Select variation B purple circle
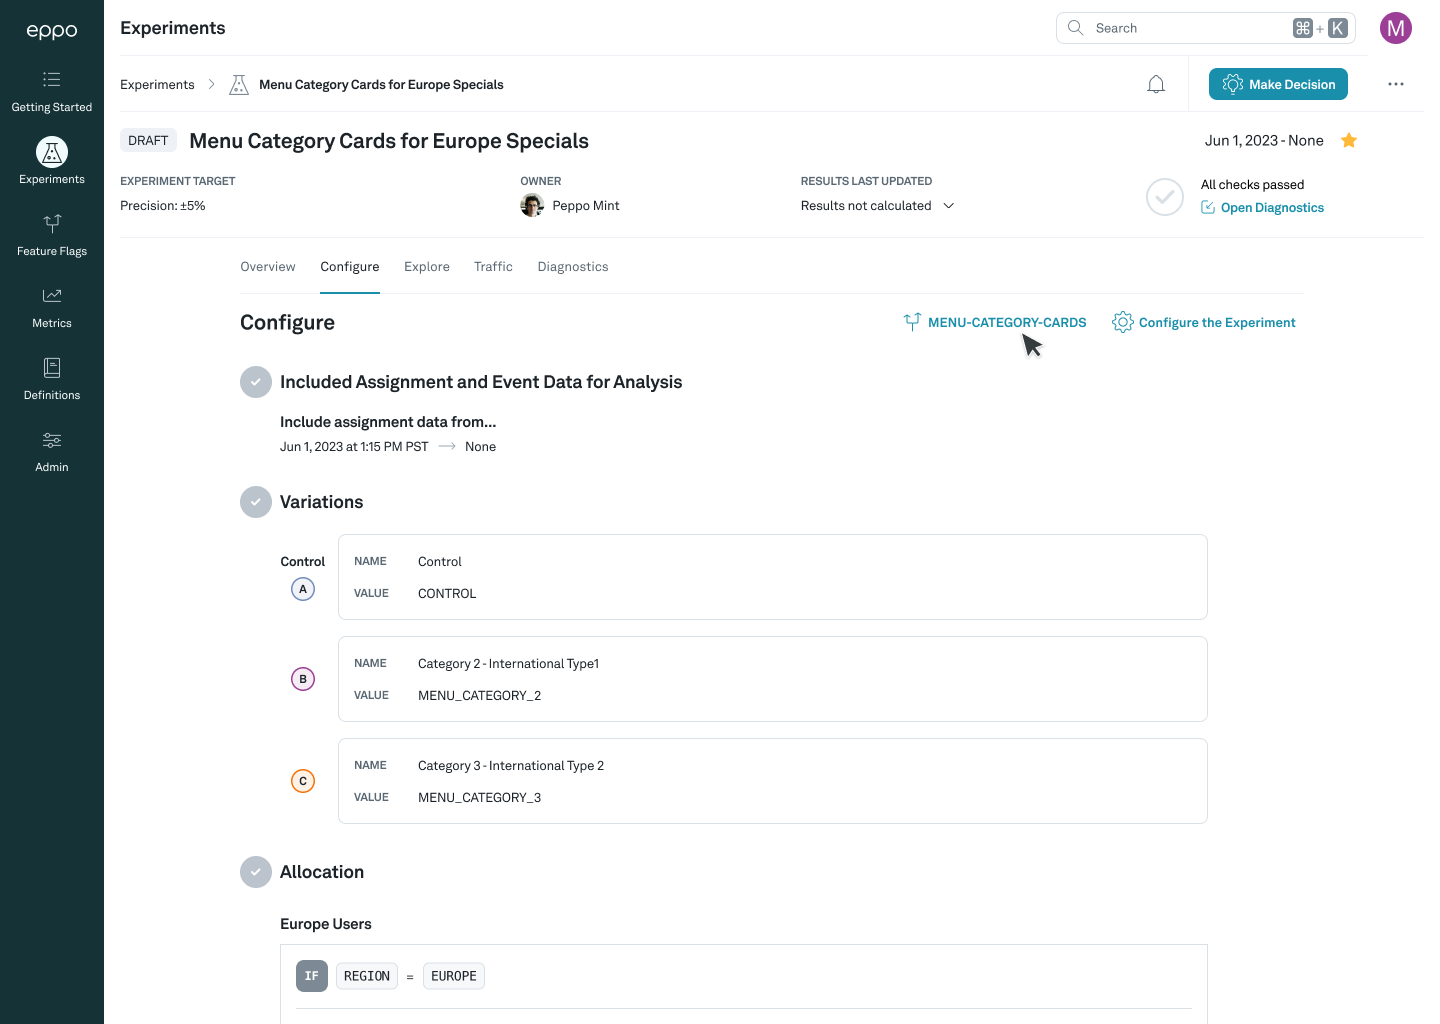 coord(303,679)
